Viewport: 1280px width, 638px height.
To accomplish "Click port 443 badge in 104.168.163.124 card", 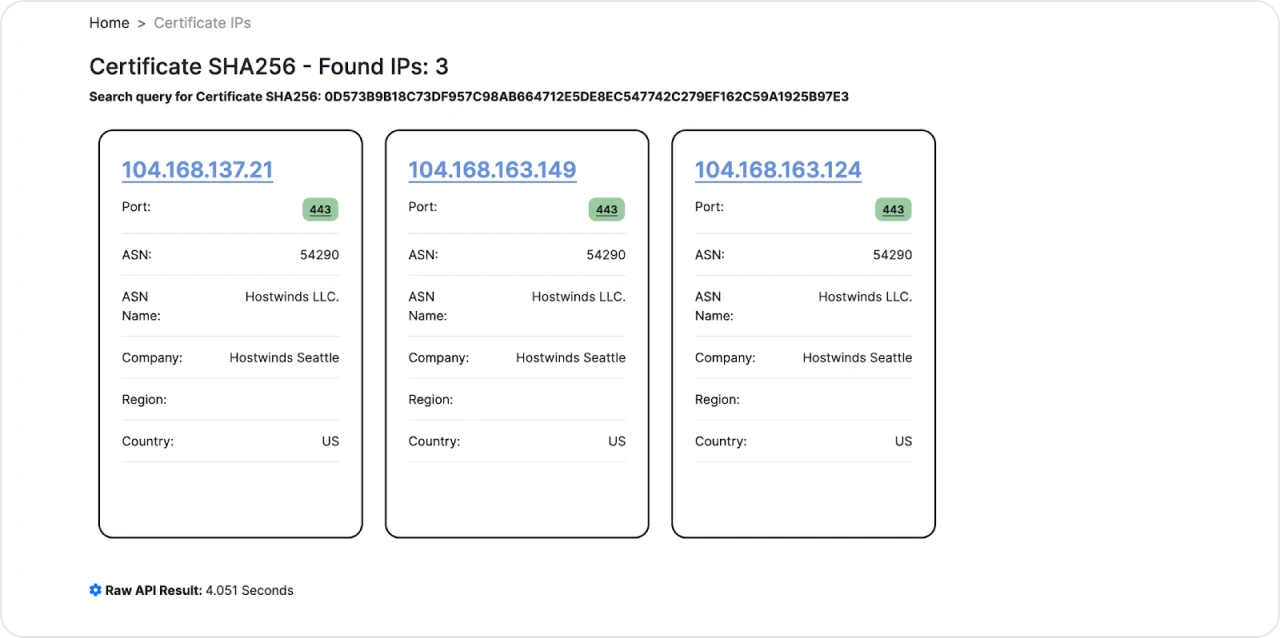I will coord(893,210).
